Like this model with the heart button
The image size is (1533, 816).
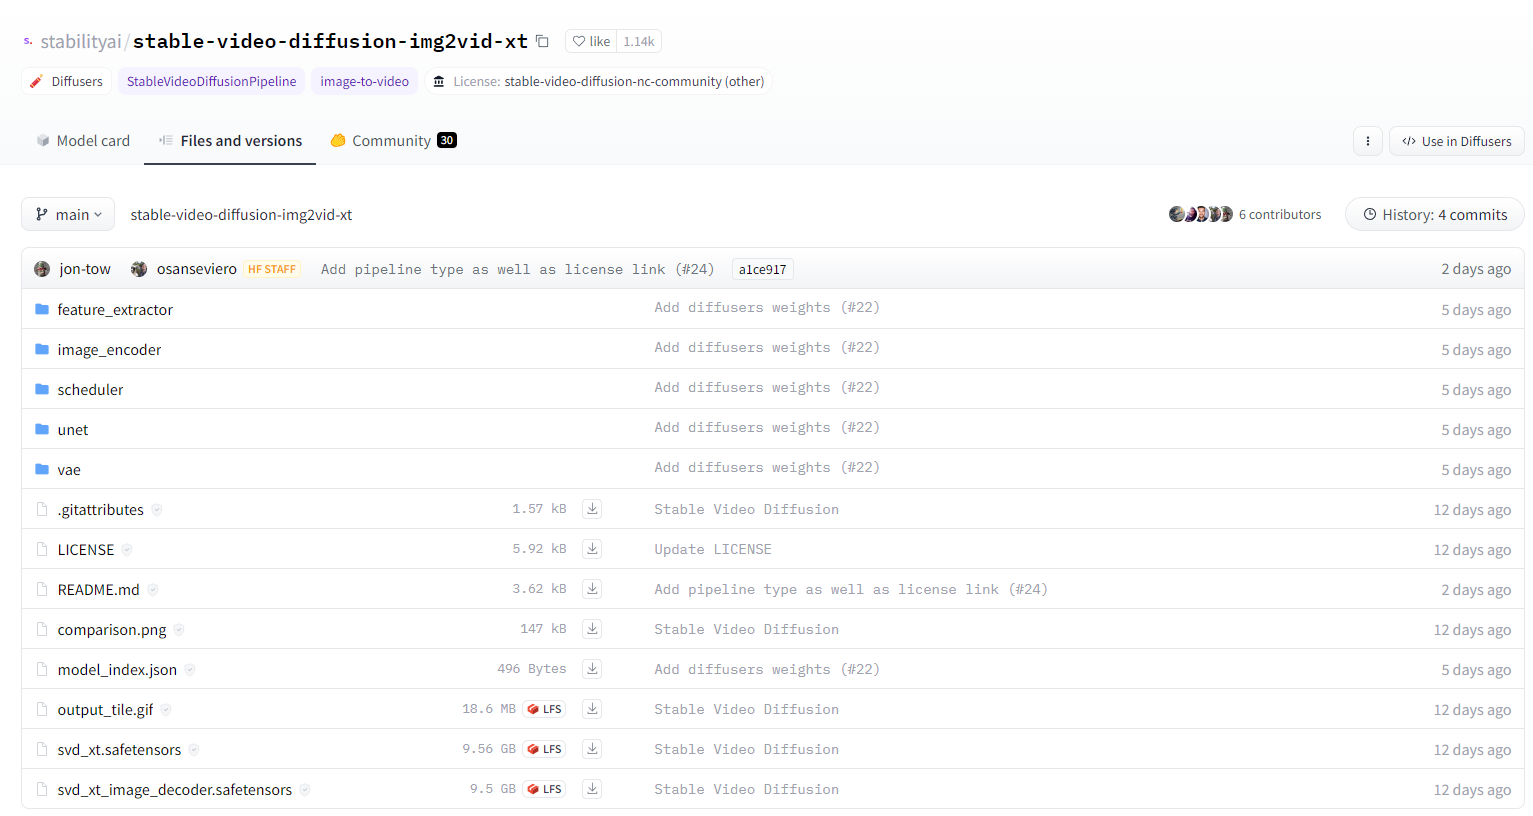591,41
